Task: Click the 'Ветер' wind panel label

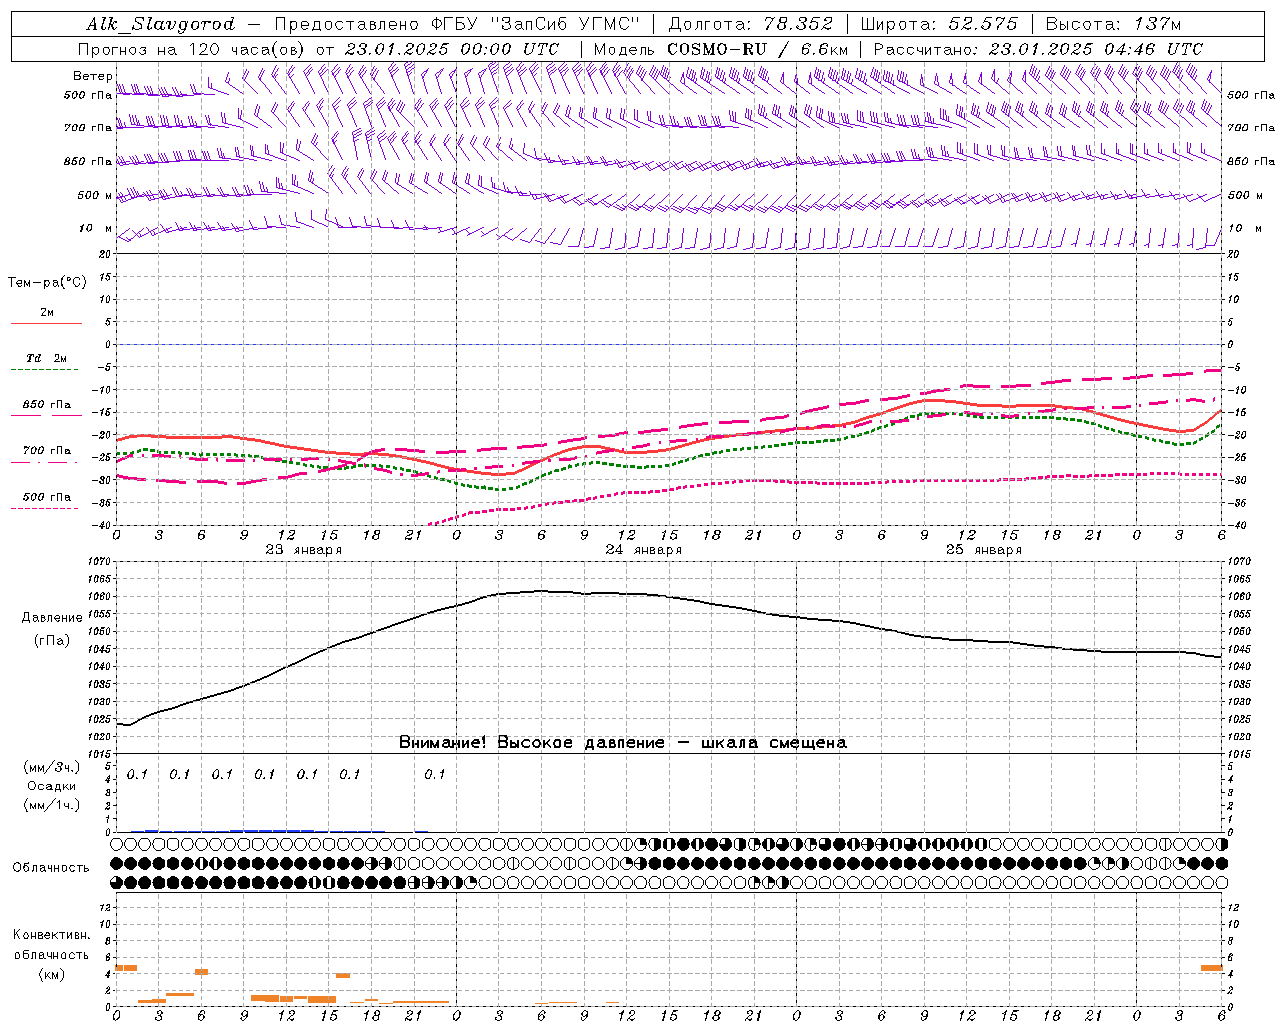Action: tap(93, 76)
